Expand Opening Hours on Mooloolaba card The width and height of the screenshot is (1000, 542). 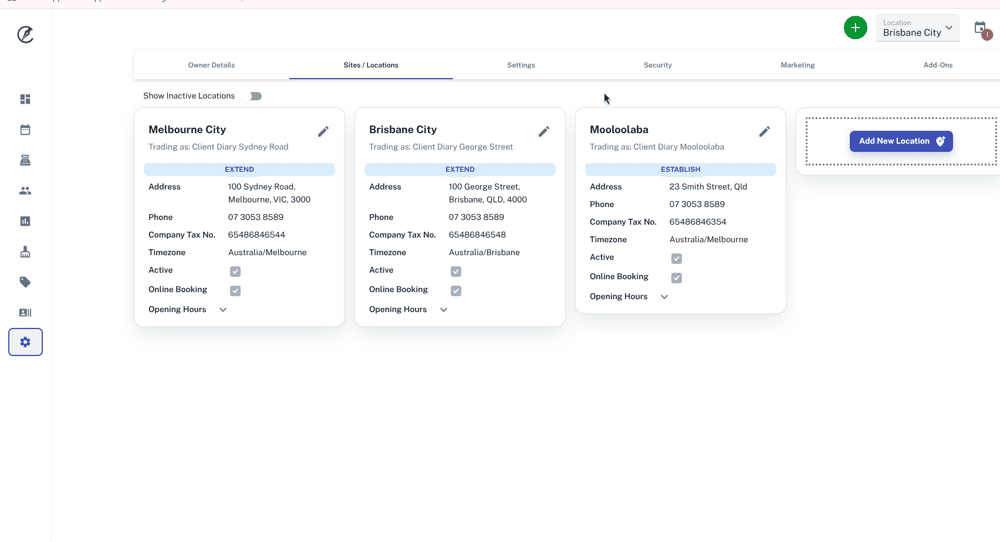(x=664, y=297)
